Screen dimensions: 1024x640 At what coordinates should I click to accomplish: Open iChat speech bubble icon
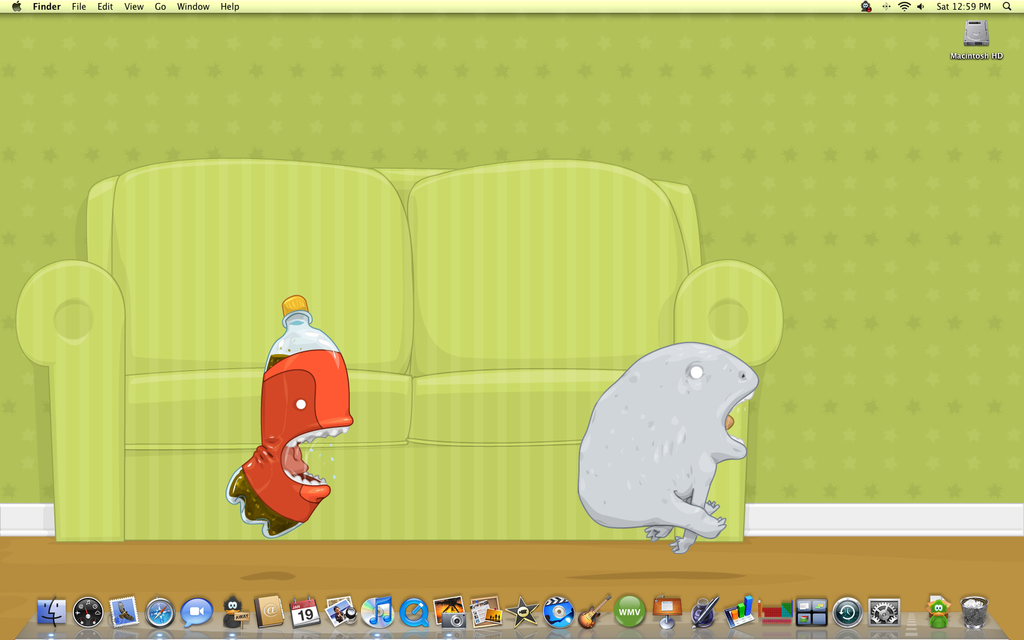click(x=197, y=613)
